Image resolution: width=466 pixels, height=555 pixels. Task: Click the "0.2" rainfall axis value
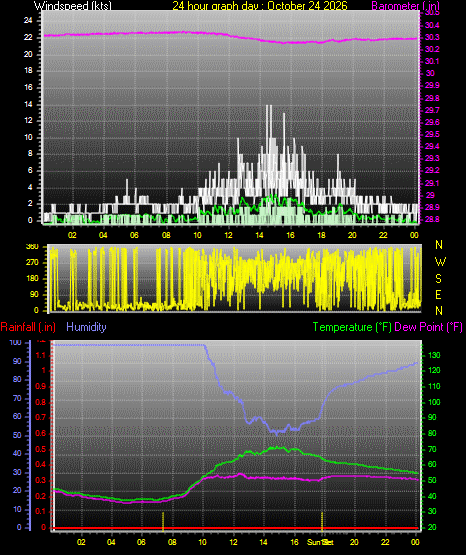(x=41, y=496)
